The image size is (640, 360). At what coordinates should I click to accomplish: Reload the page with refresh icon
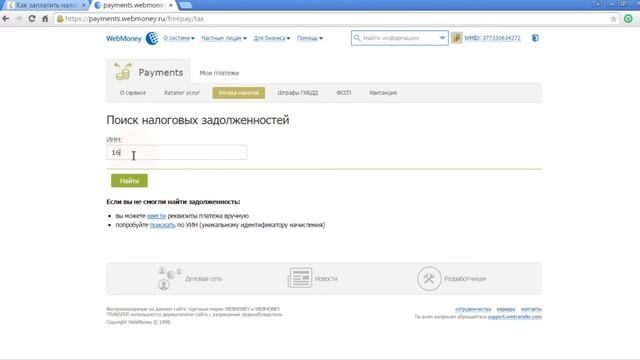(32, 19)
